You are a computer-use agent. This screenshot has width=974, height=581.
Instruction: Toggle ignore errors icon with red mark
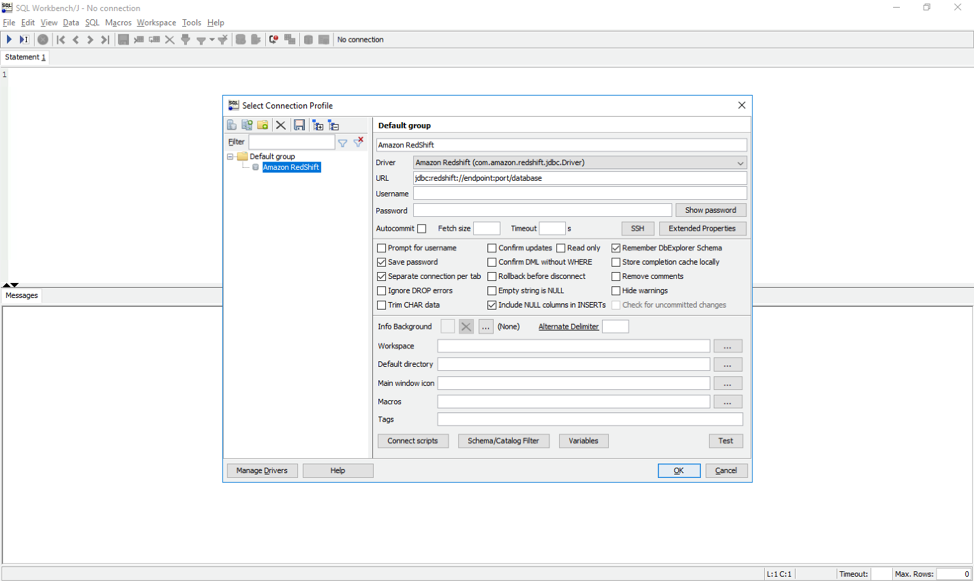pyautogui.click(x=273, y=39)
